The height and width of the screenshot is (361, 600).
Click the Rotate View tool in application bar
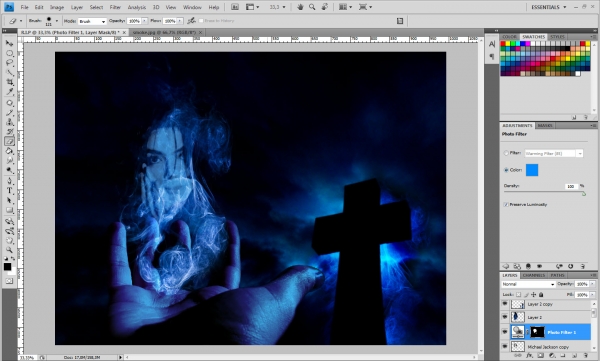pos(324,7)
